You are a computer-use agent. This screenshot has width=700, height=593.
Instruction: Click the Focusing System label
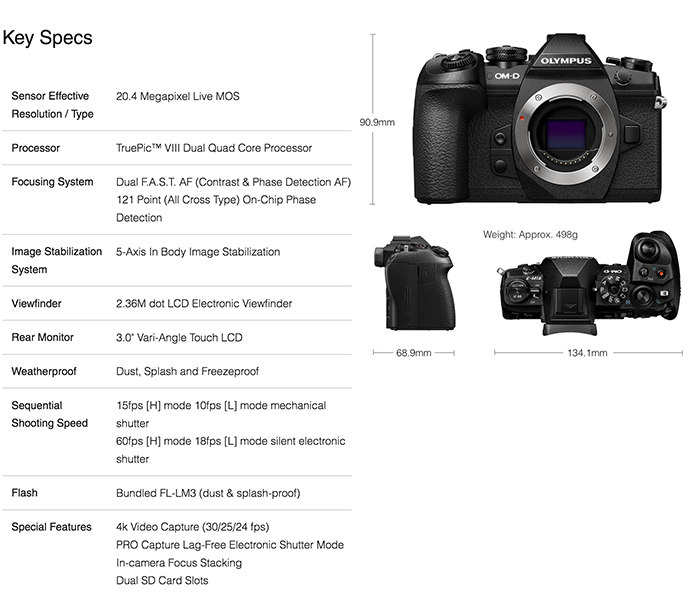pos(52,182)
